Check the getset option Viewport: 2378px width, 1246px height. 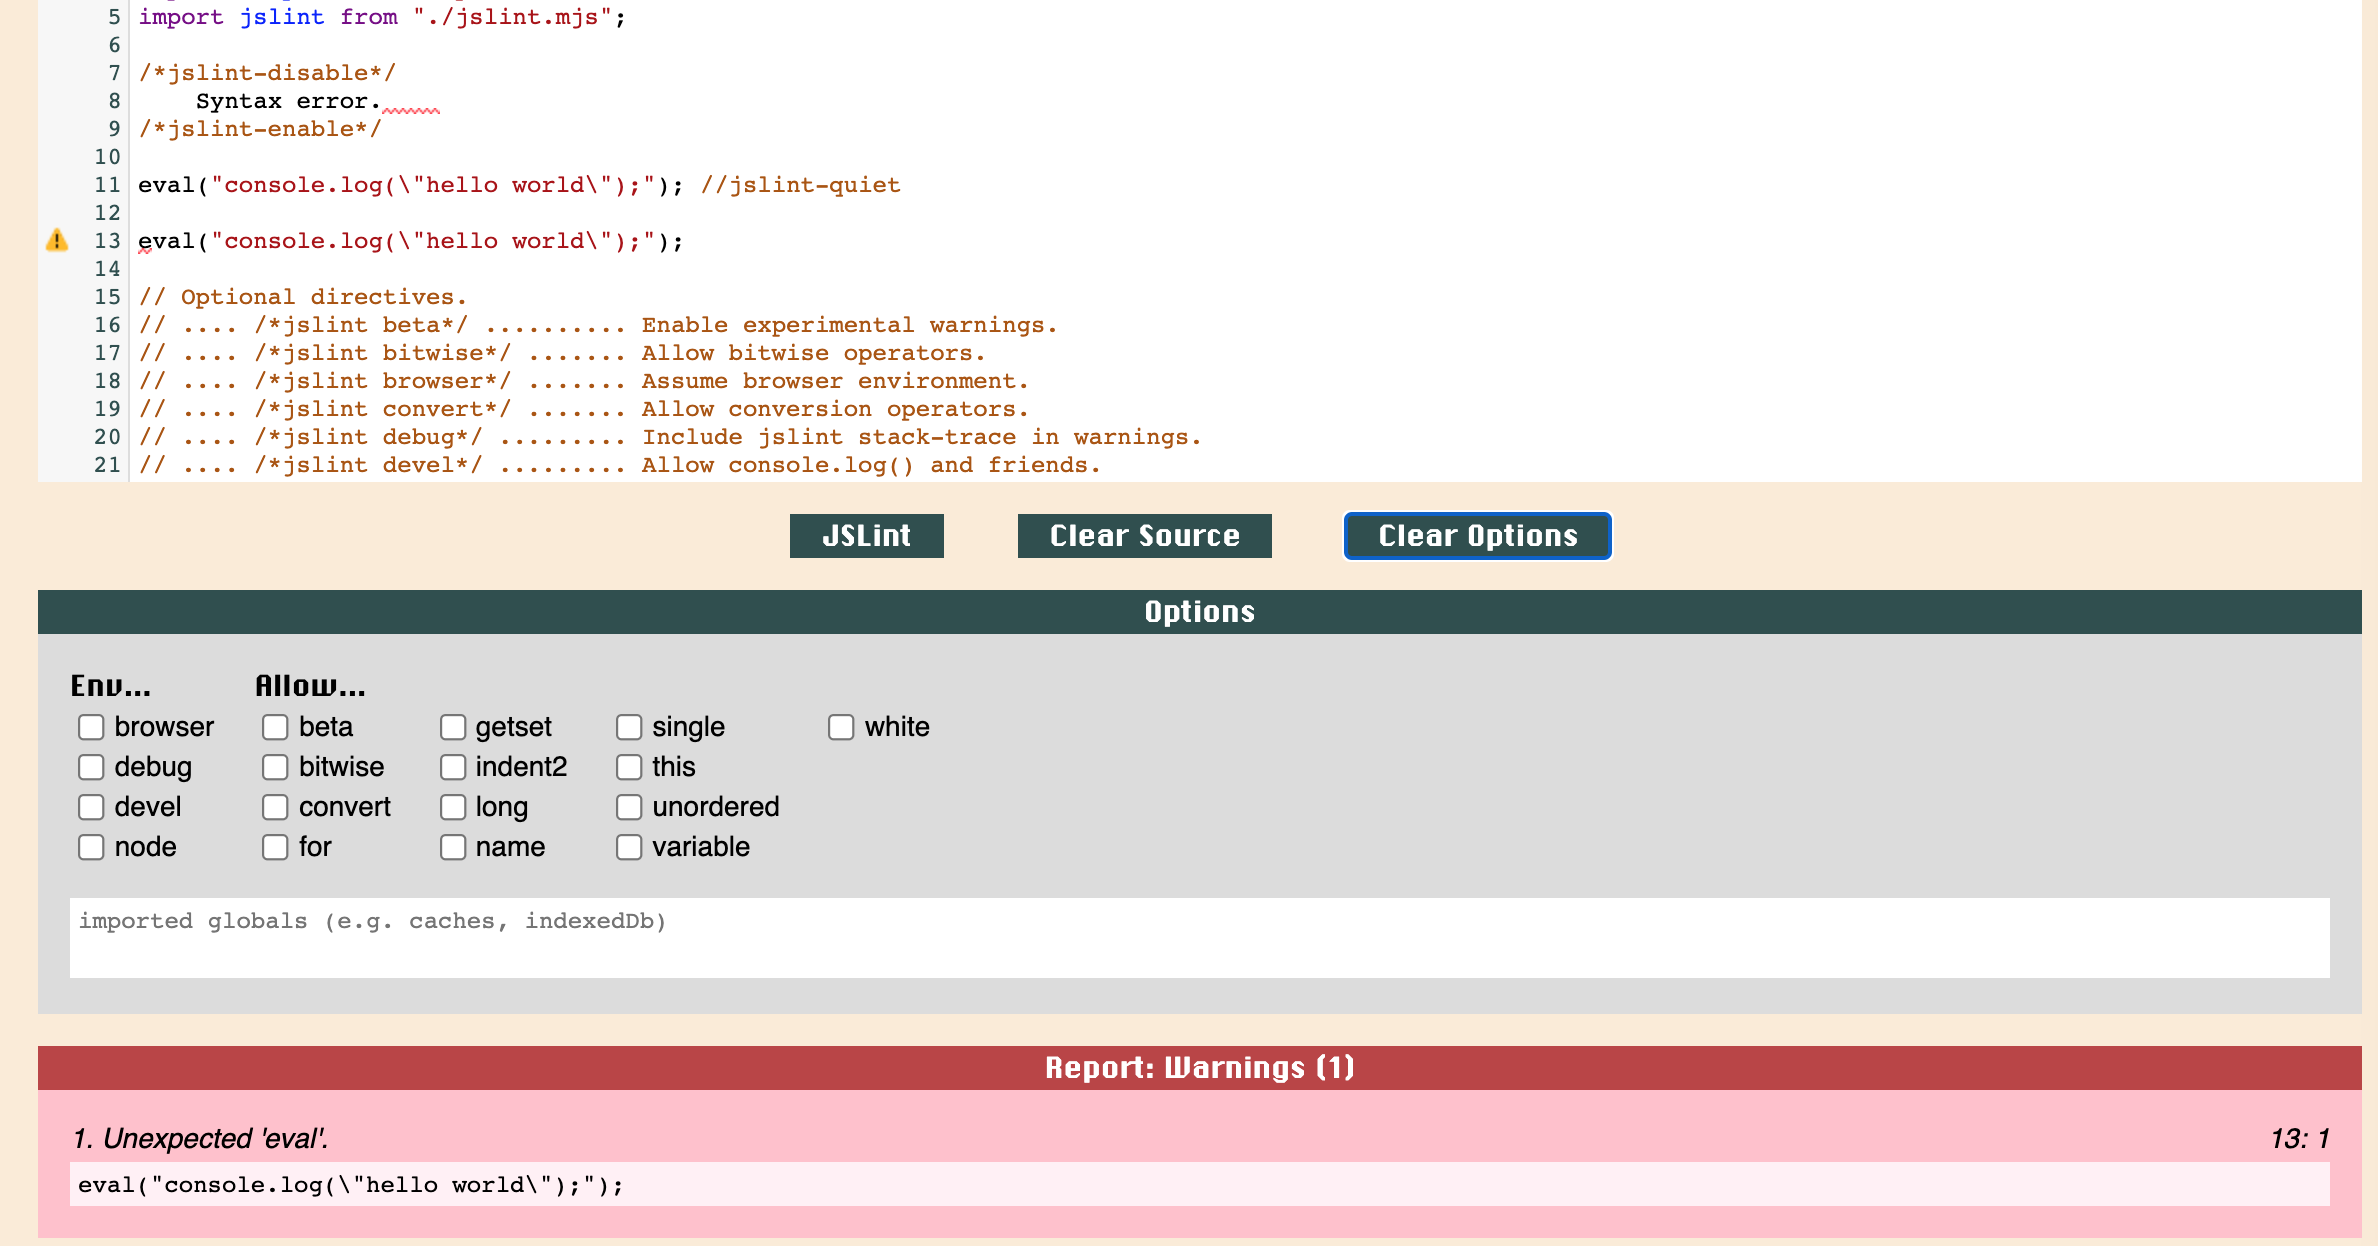[453, 727]
